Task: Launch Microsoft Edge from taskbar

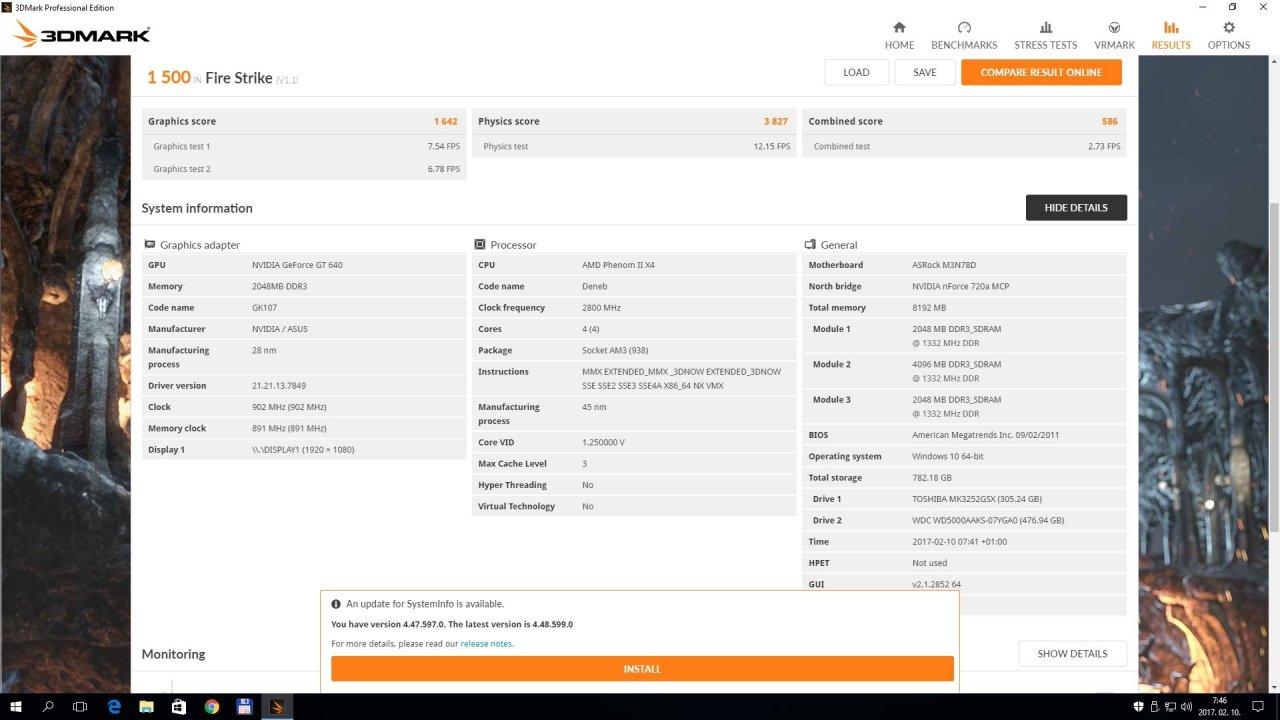Action: (114, 706)
